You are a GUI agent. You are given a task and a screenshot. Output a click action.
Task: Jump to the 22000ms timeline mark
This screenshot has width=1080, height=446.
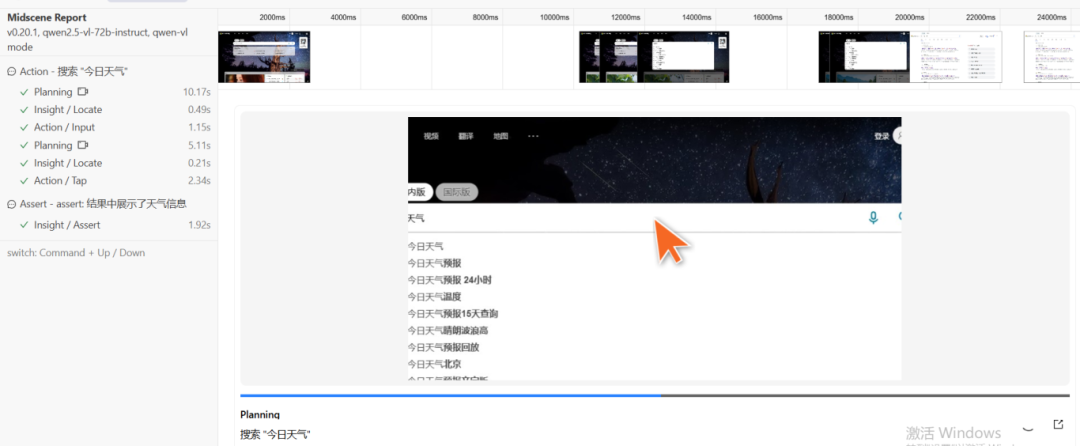980,17
